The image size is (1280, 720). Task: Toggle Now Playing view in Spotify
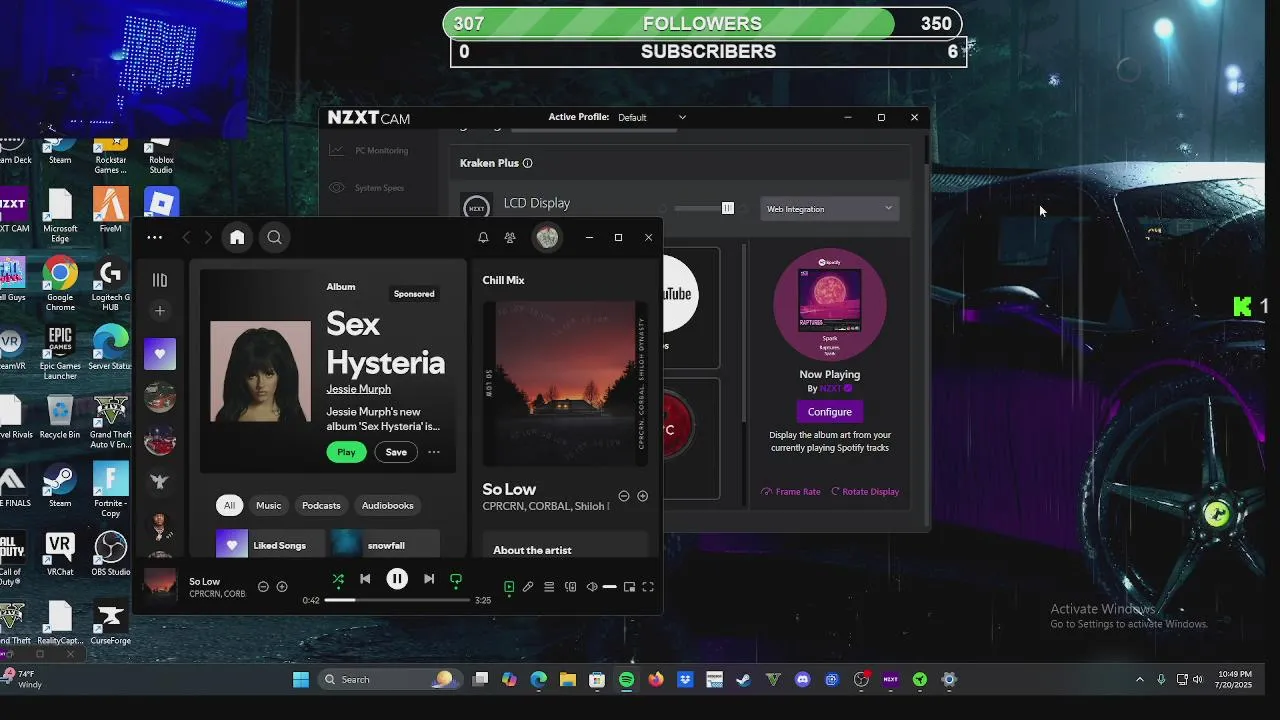pos(509,587)
